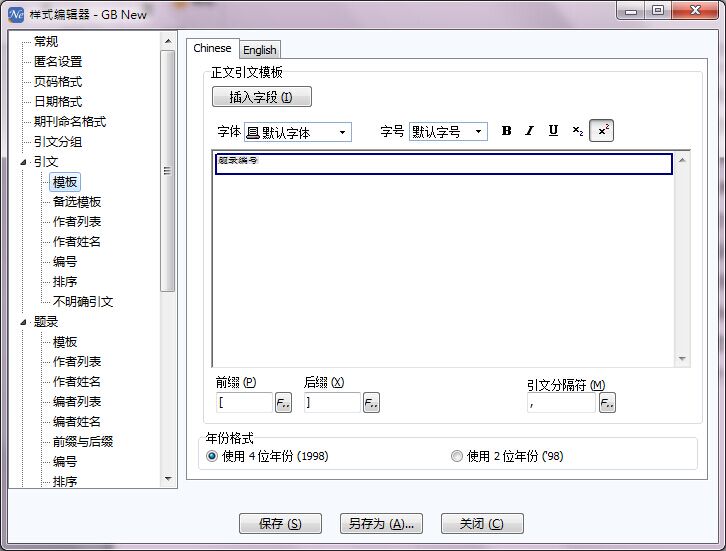Select 编号 under 题录

tap(65, 462)
